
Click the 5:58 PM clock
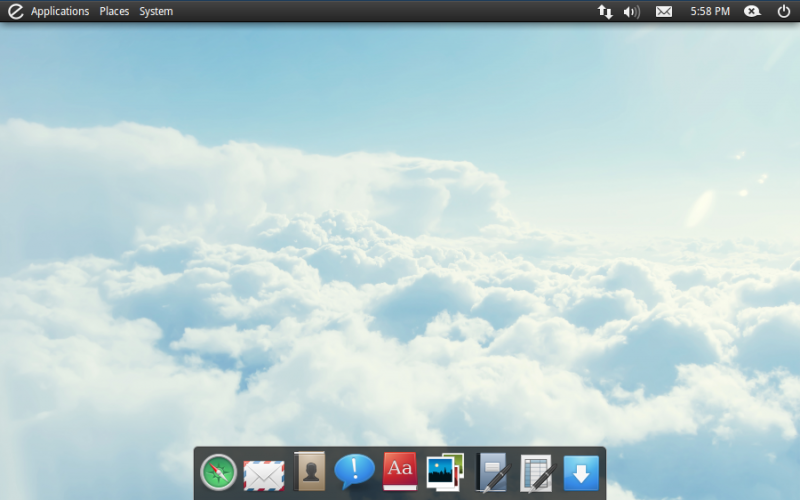point(710,11)
